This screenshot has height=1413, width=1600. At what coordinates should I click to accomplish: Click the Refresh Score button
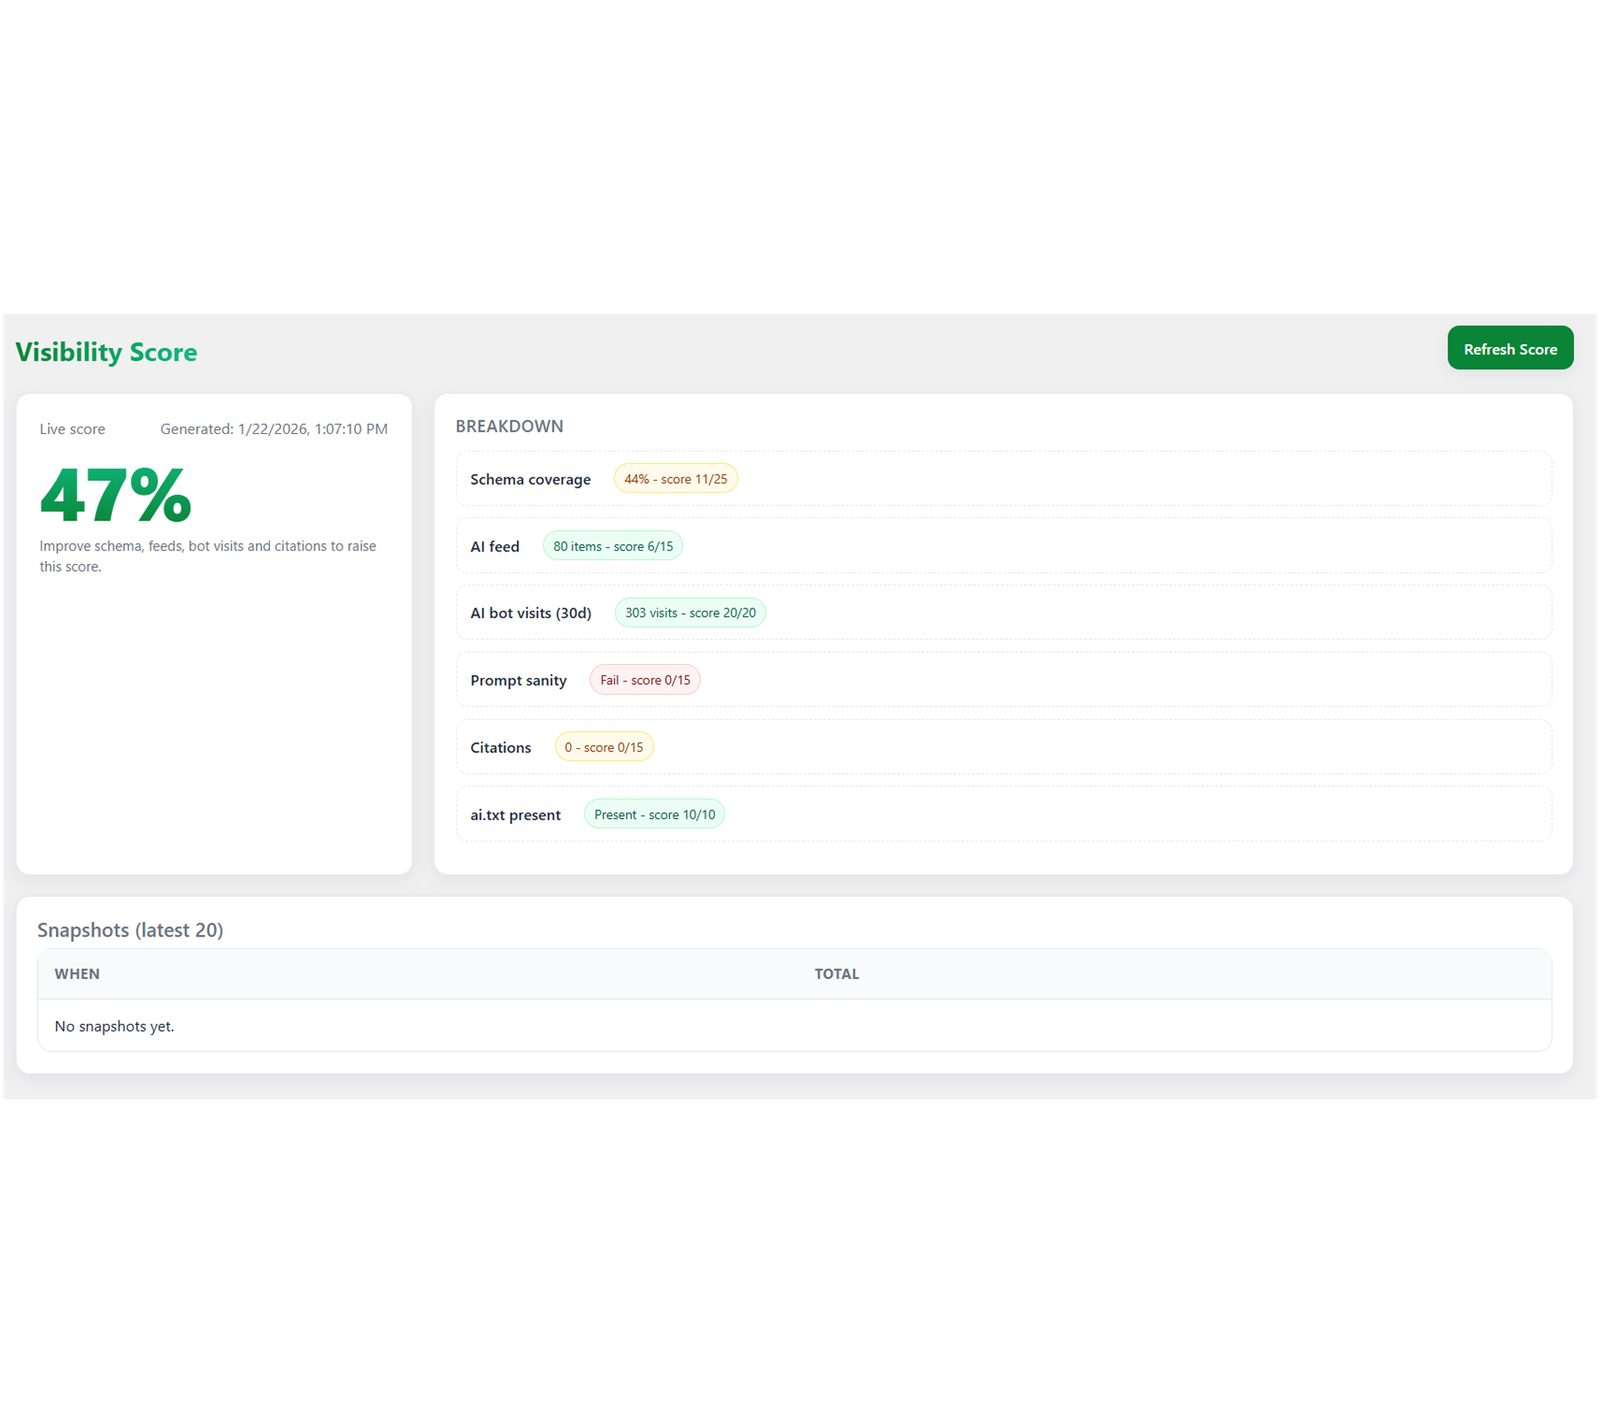(1509, 348)
